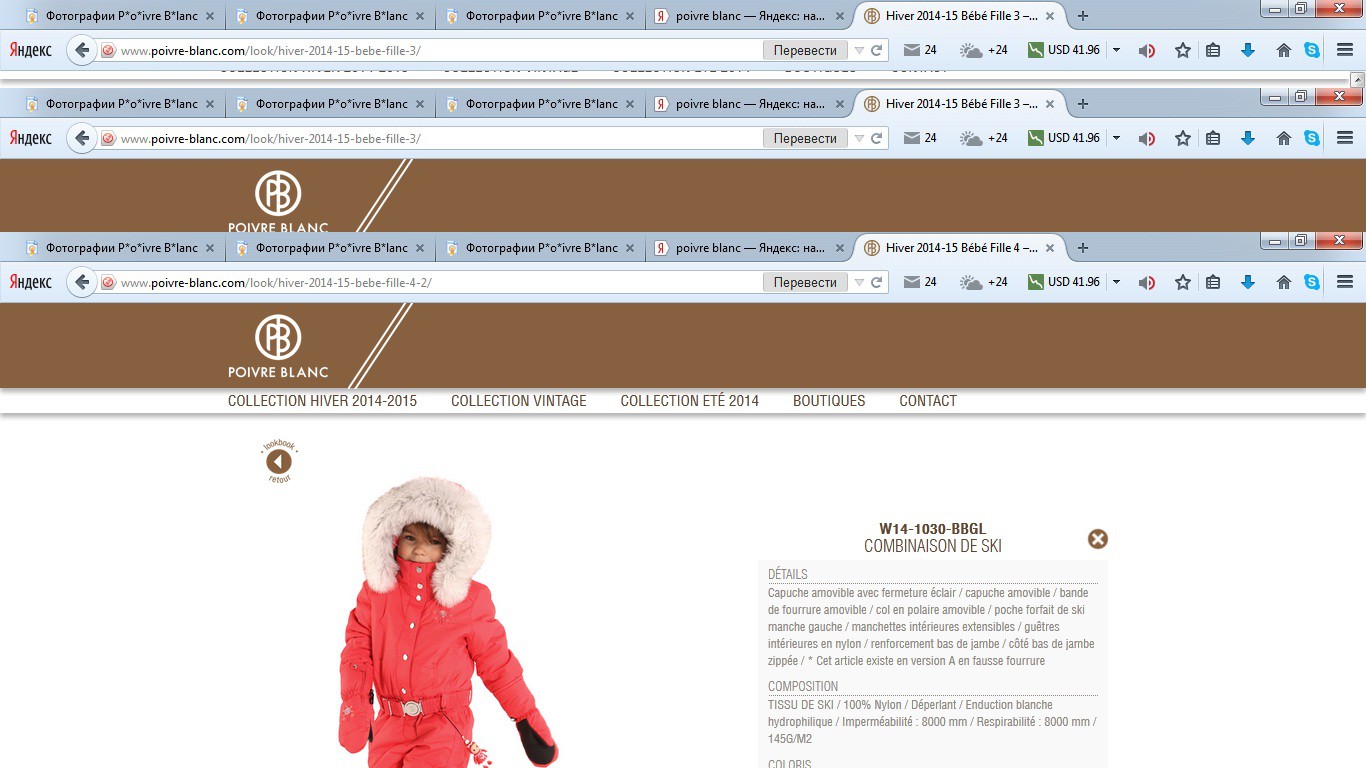This screenshot has width=1366, height=768.
Task: Open the downloads arrow in the Bébé Fille 4 window
Action: 1248,282
